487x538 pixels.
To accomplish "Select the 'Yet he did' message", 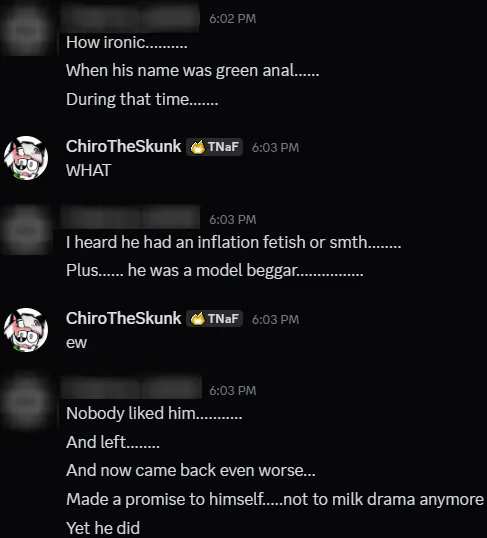I will (103, 528).
